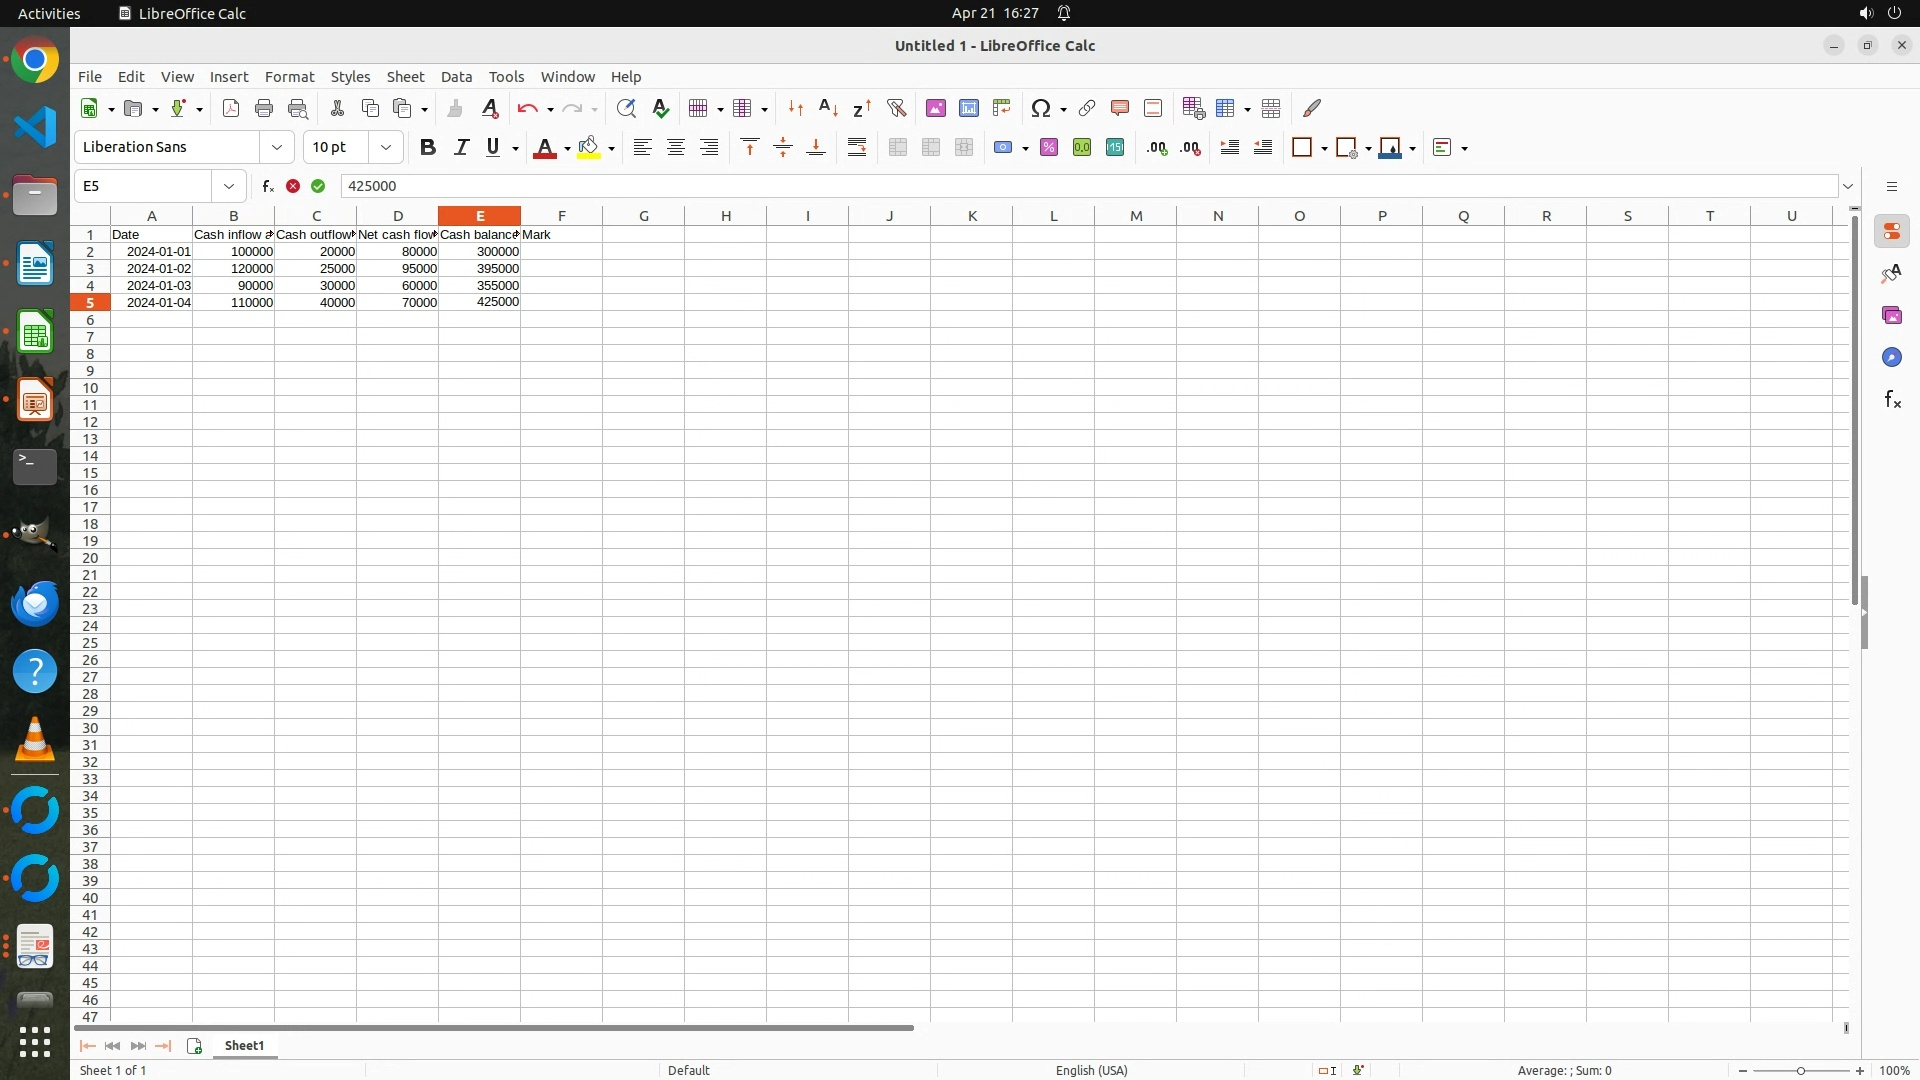
Task: Open the font size dropdown
Action: (x=386, y=148)
